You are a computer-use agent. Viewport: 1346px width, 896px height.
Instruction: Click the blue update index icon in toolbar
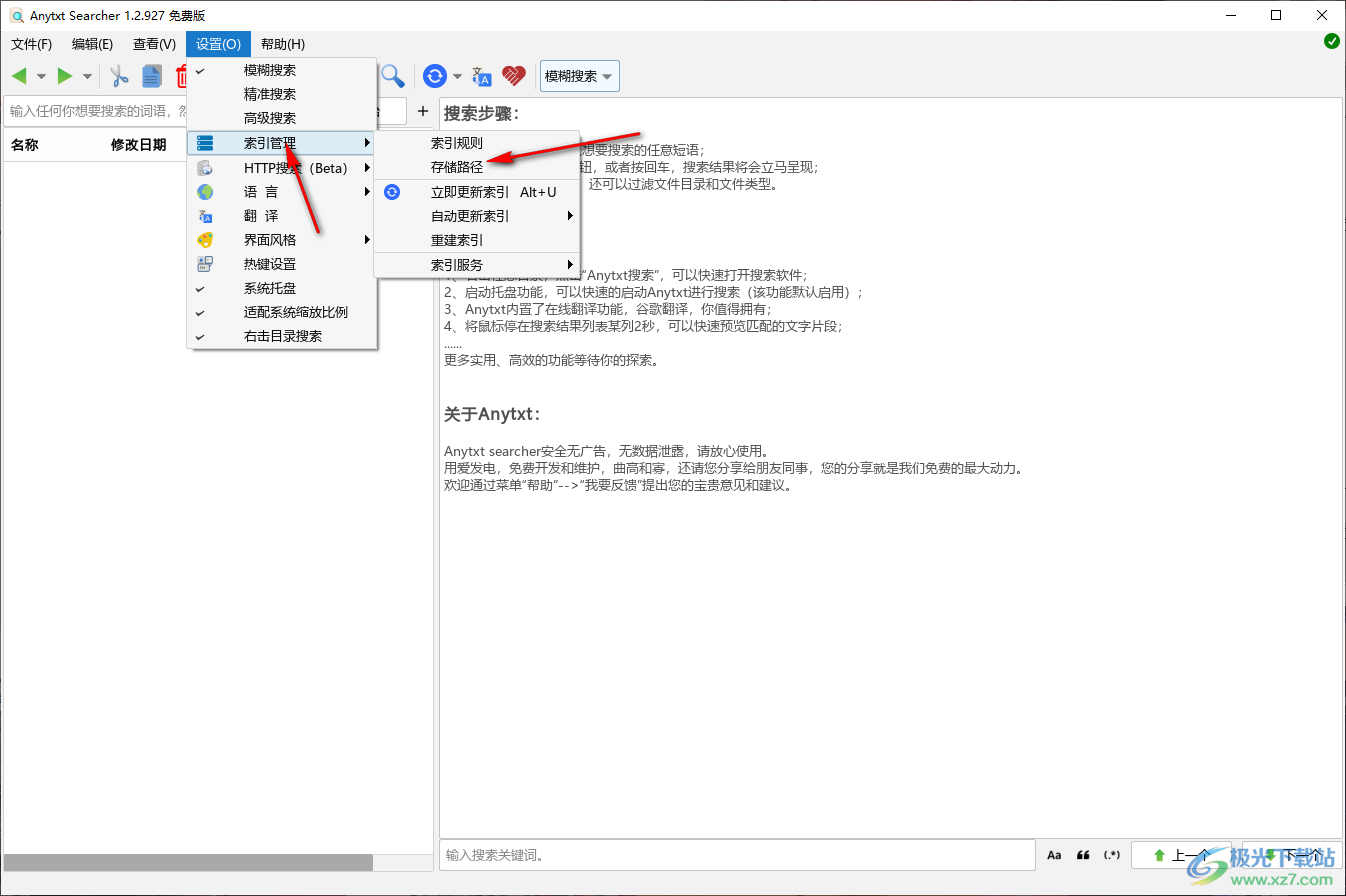tap(434, 76)
